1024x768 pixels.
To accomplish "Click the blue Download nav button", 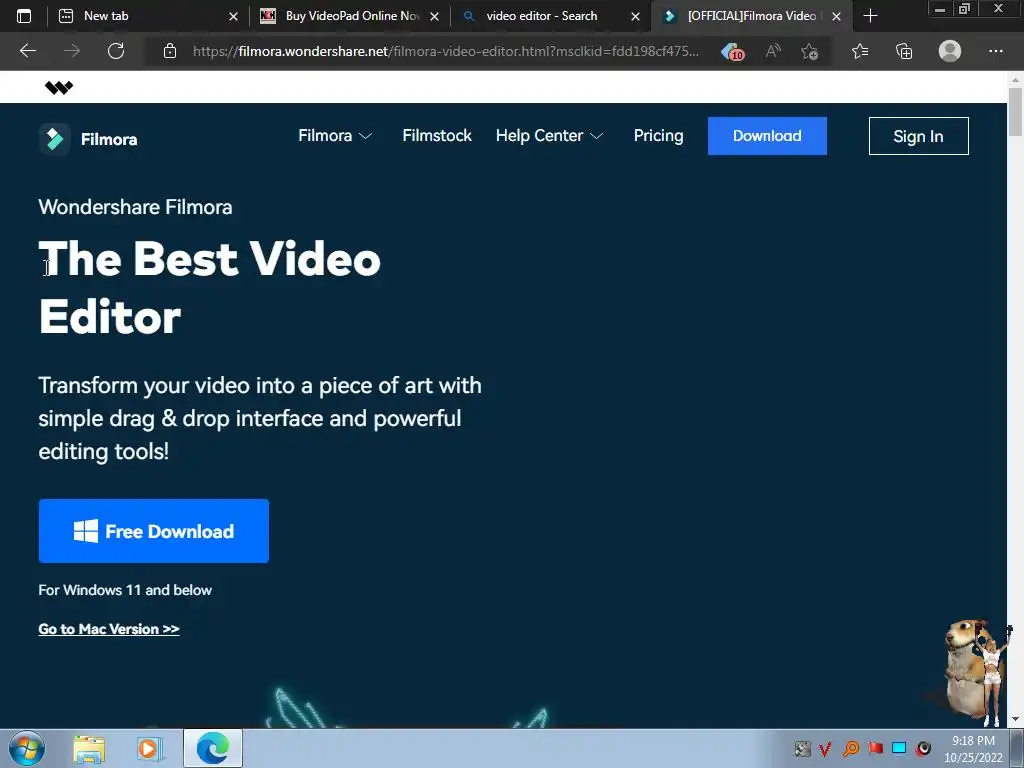I will [767, 136].
